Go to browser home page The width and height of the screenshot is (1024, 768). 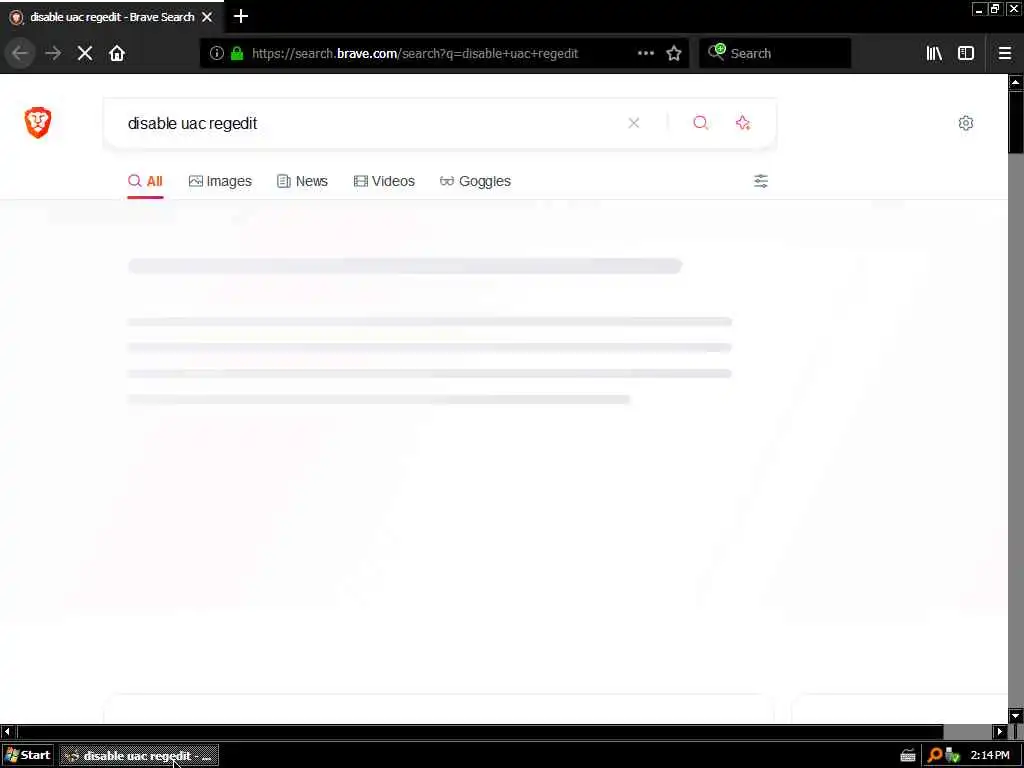tap(117, 53)
